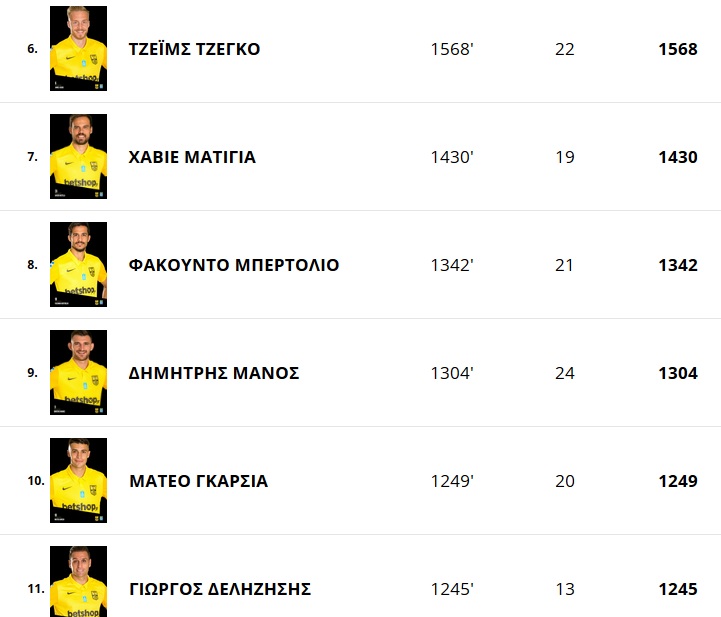Click the name ΧΑΒΙΕ ΜΑΤΙΓΙΑ
This screenshot has width=721, height=617.
[192, 157]
